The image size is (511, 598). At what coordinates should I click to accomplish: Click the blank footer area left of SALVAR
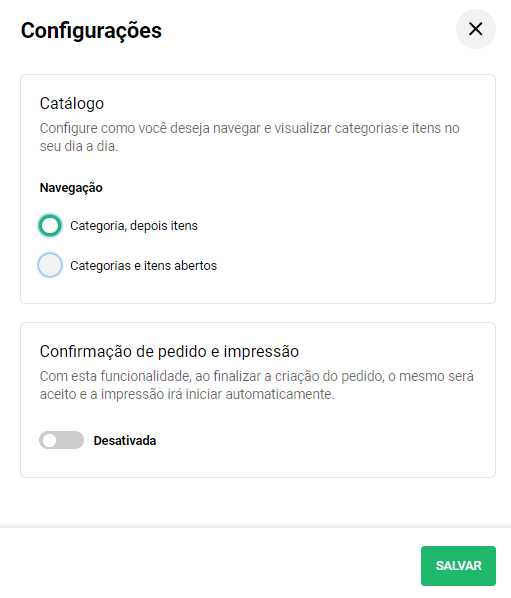click(210, 564)
